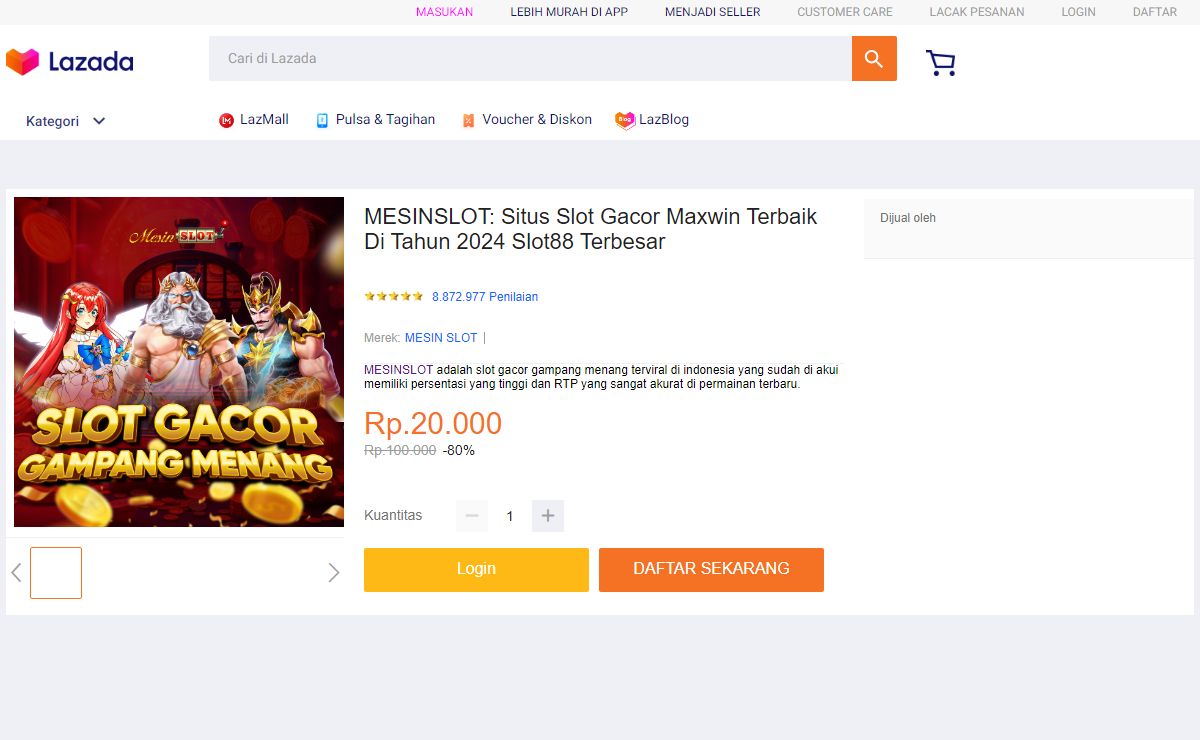1200x740 pixels.
Task: Show previous product thumbnail arrow
Action: point(16,573)
